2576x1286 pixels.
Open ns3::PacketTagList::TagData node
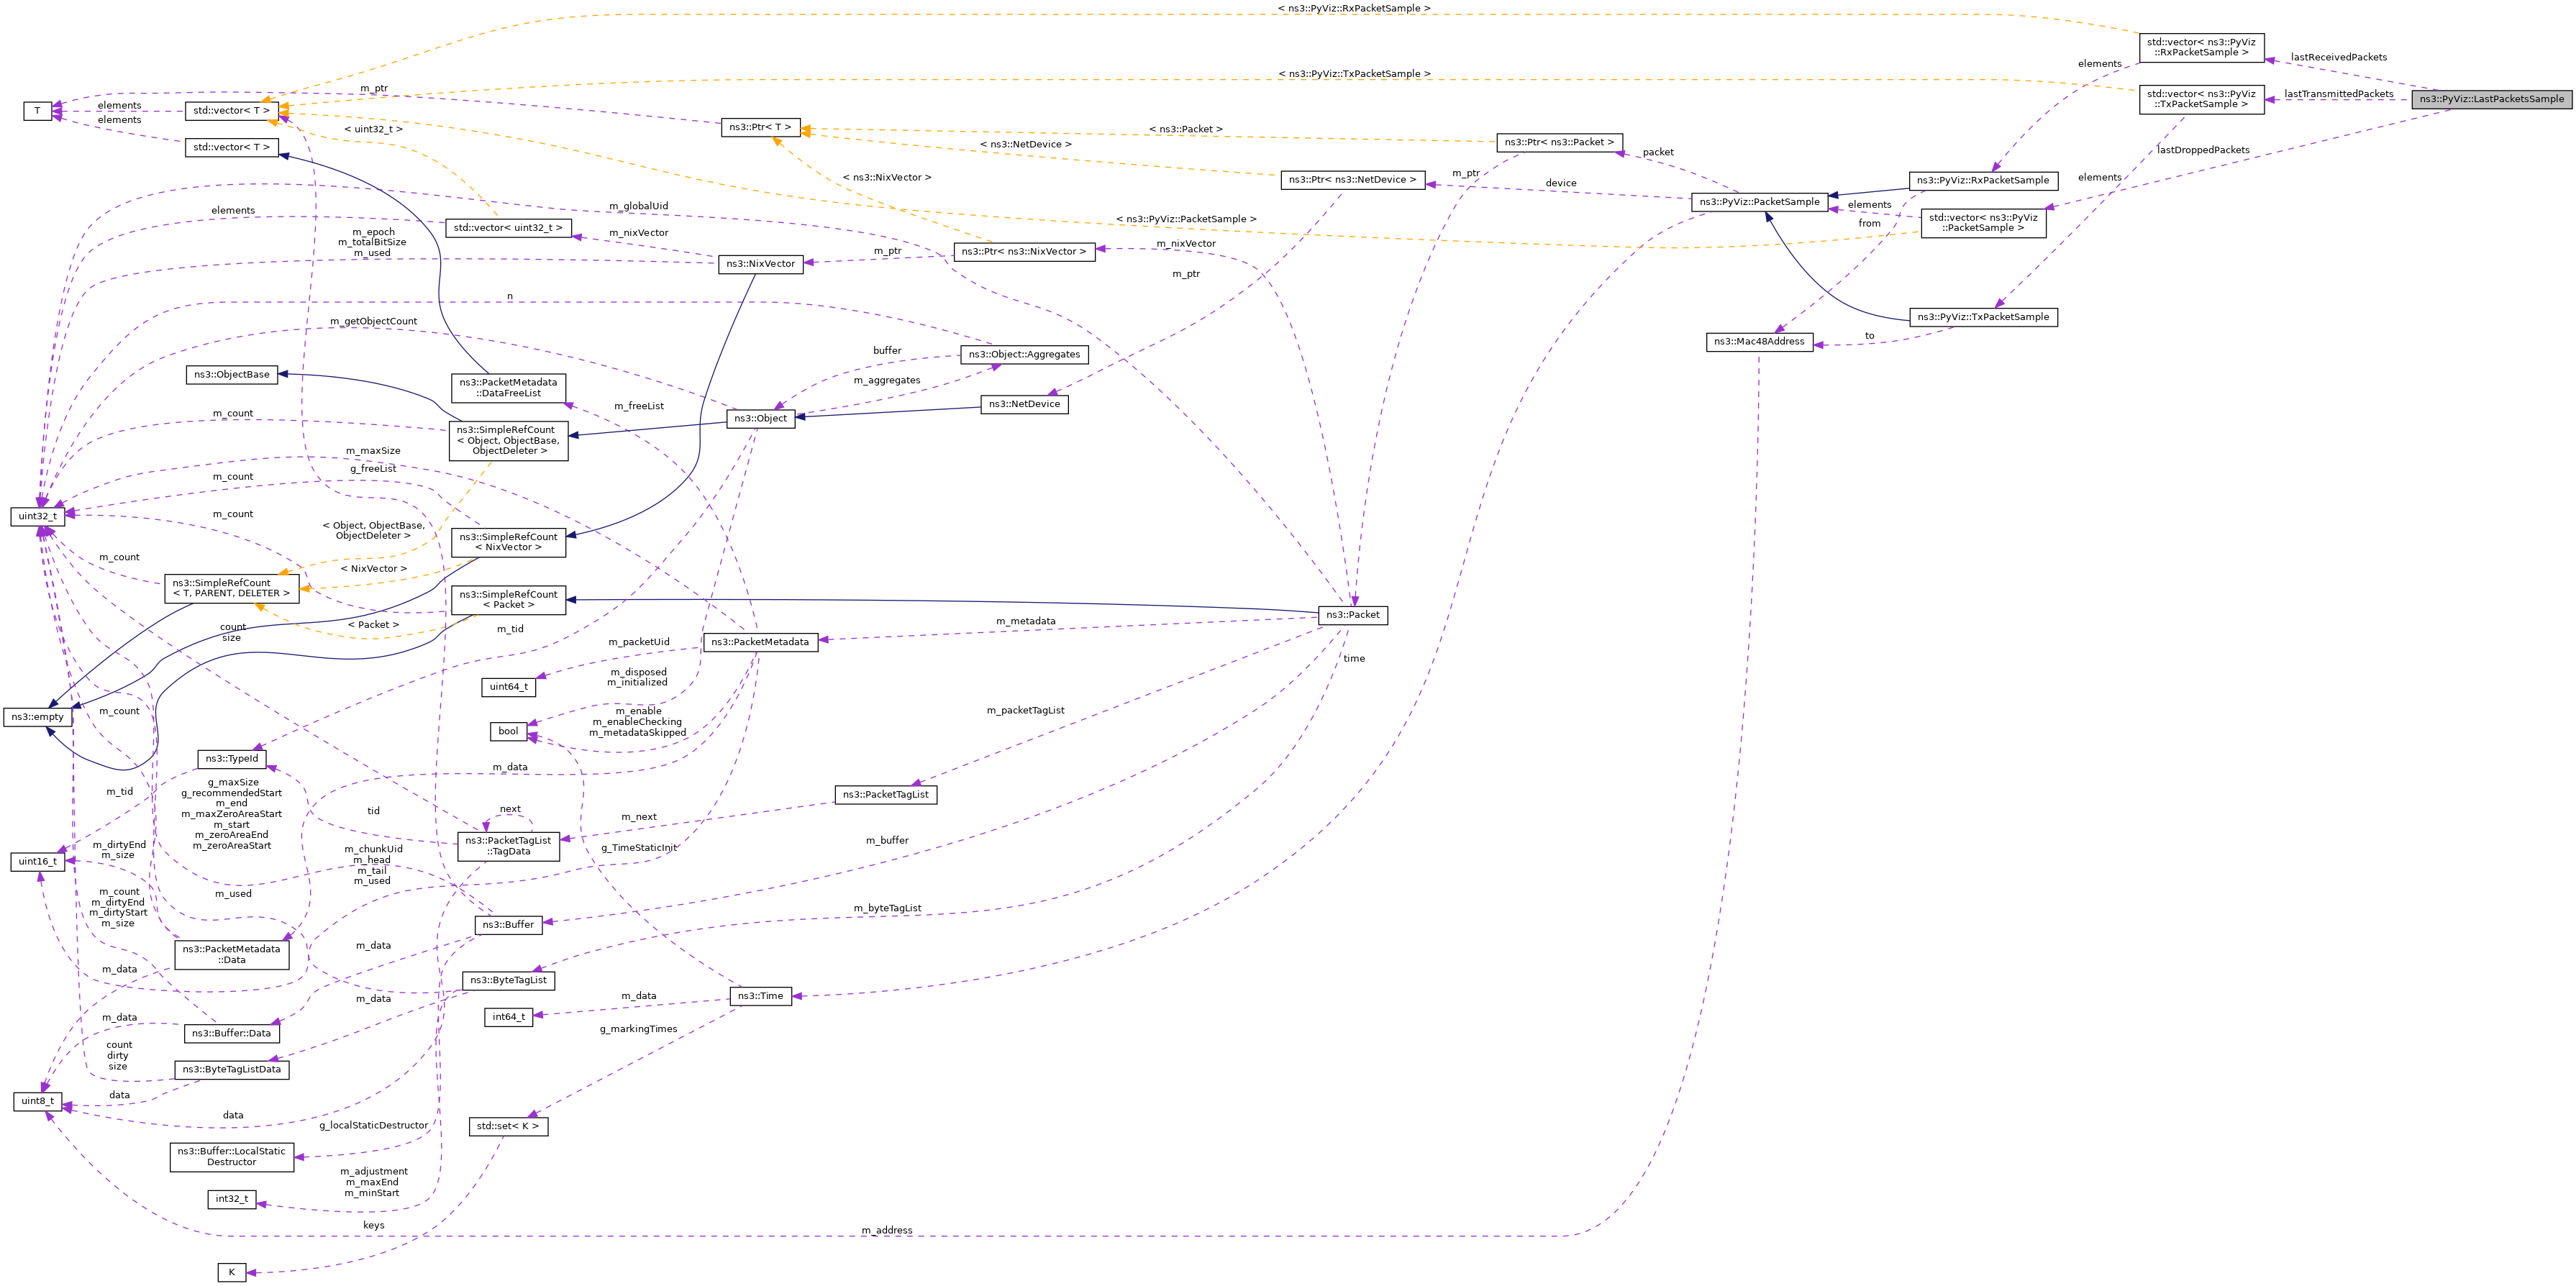click(508, 846)
